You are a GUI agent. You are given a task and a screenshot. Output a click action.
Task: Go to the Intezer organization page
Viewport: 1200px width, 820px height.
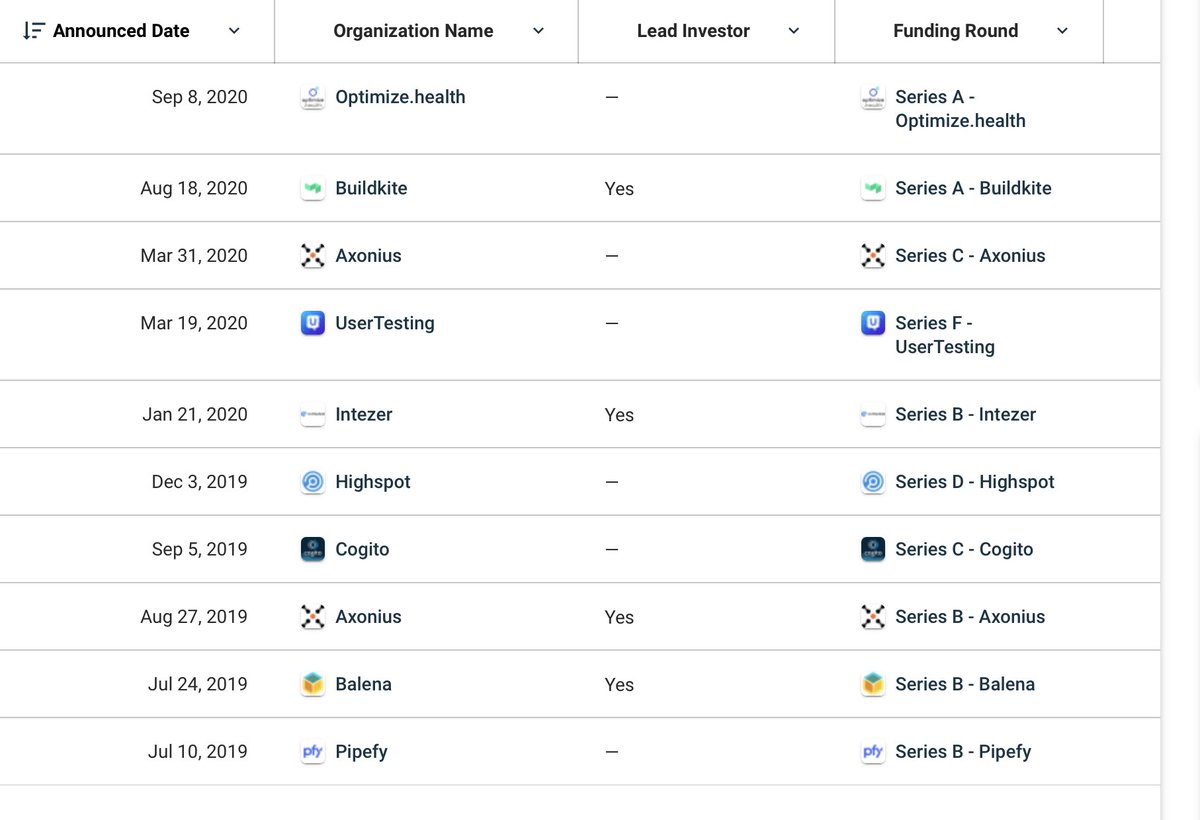point(364,415)
